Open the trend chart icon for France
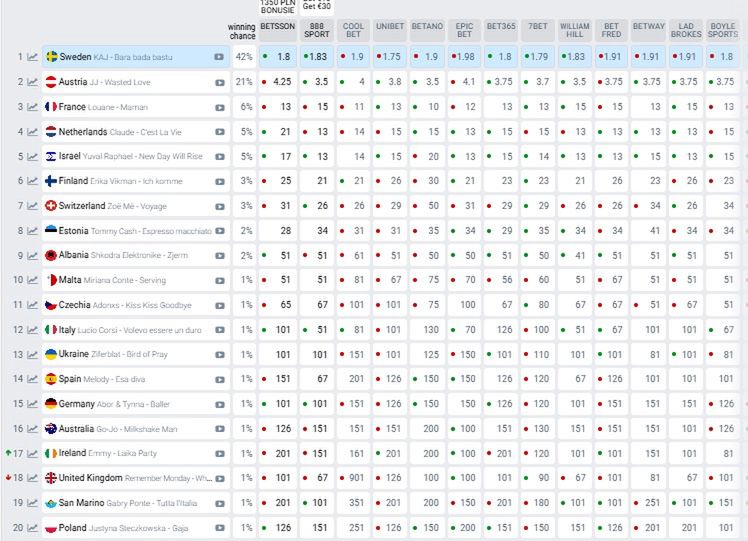The image size is (748, 541). click(32, 107)
